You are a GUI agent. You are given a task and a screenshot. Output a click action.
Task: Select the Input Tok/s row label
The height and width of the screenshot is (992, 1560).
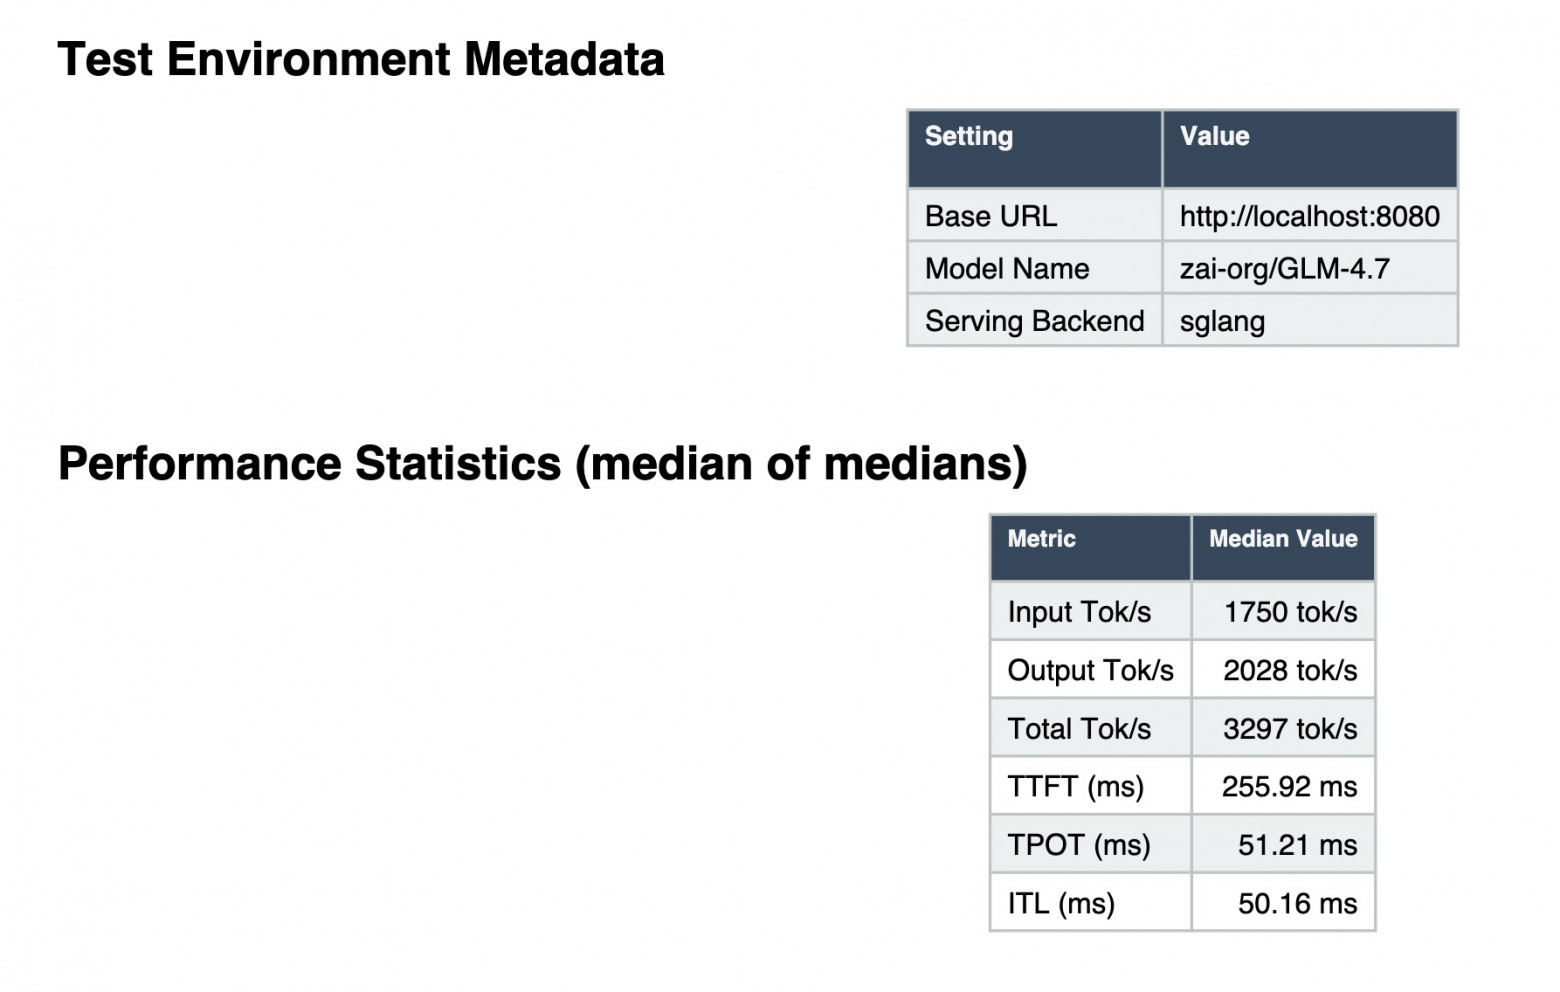point(1079,612)
